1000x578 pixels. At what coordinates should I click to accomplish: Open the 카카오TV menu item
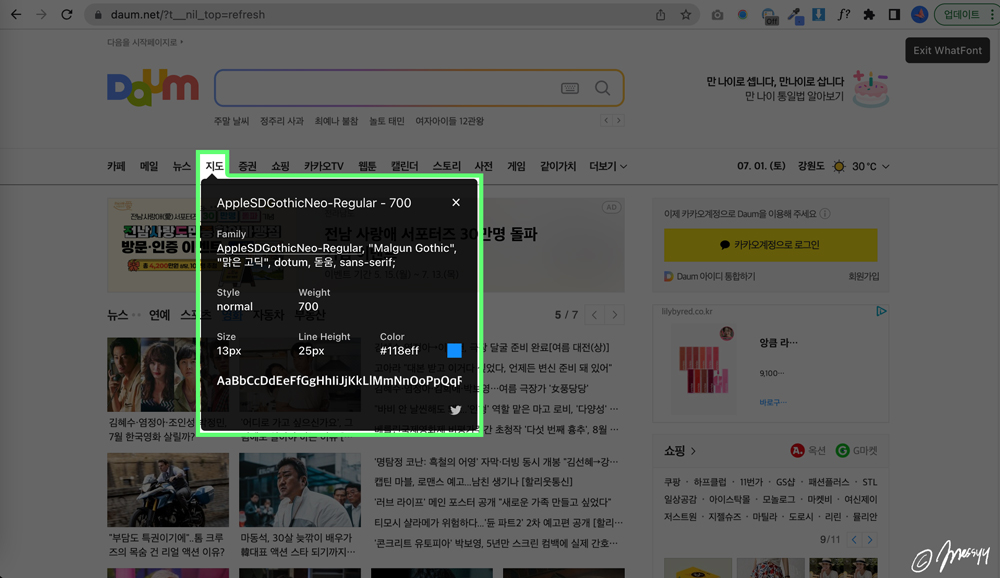coord(323,166)
